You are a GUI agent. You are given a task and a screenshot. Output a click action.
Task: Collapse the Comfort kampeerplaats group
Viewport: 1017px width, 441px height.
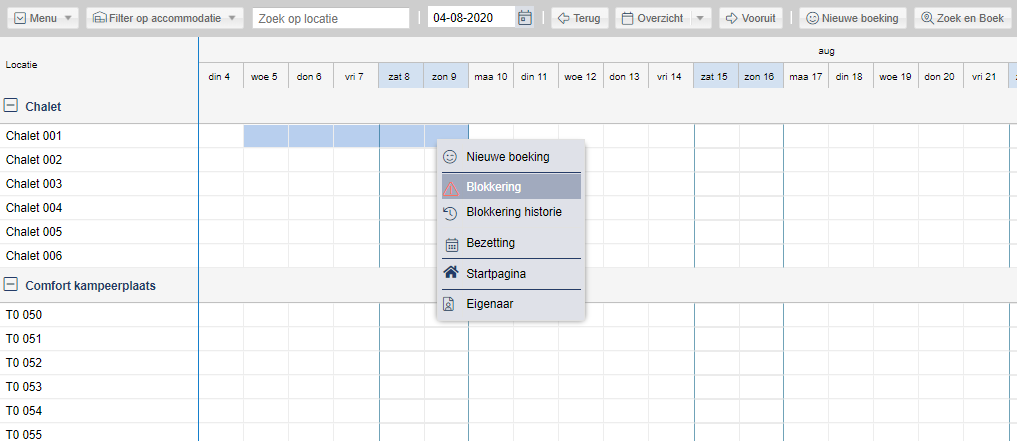tap(11, 285)
